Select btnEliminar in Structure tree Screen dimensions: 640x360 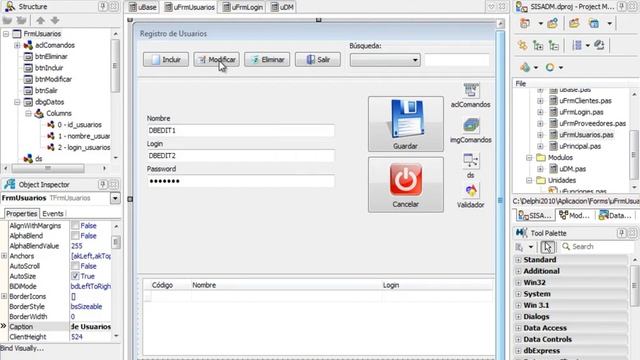tap(51, 57)
